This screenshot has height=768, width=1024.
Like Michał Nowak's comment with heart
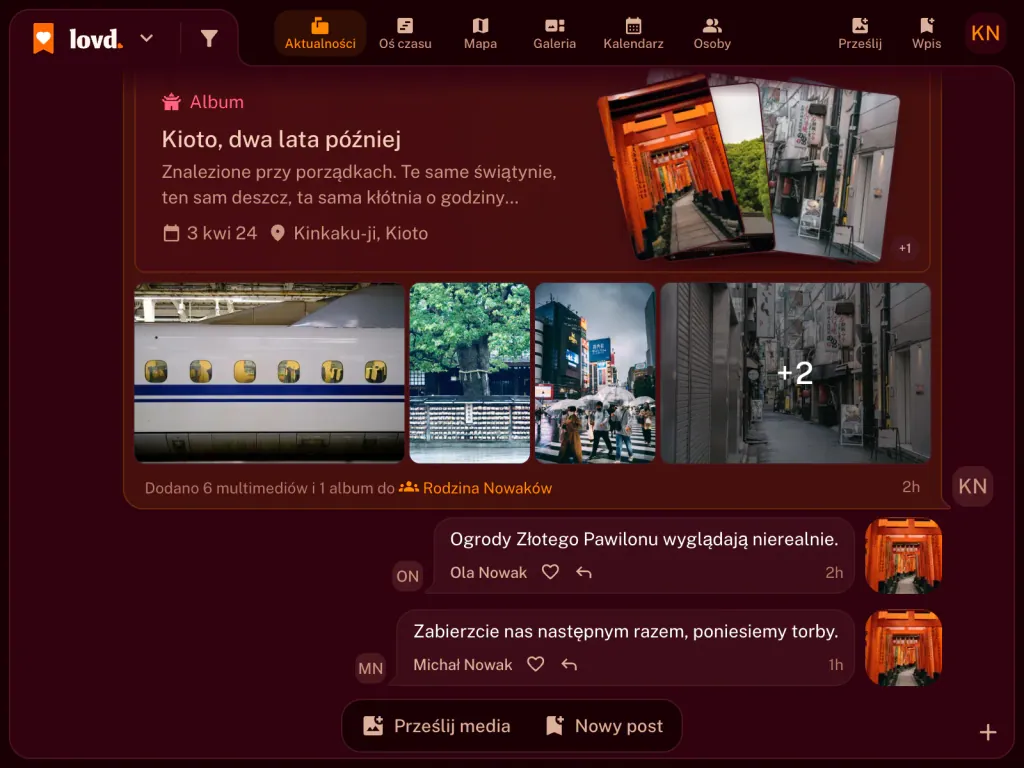(536, 664)
